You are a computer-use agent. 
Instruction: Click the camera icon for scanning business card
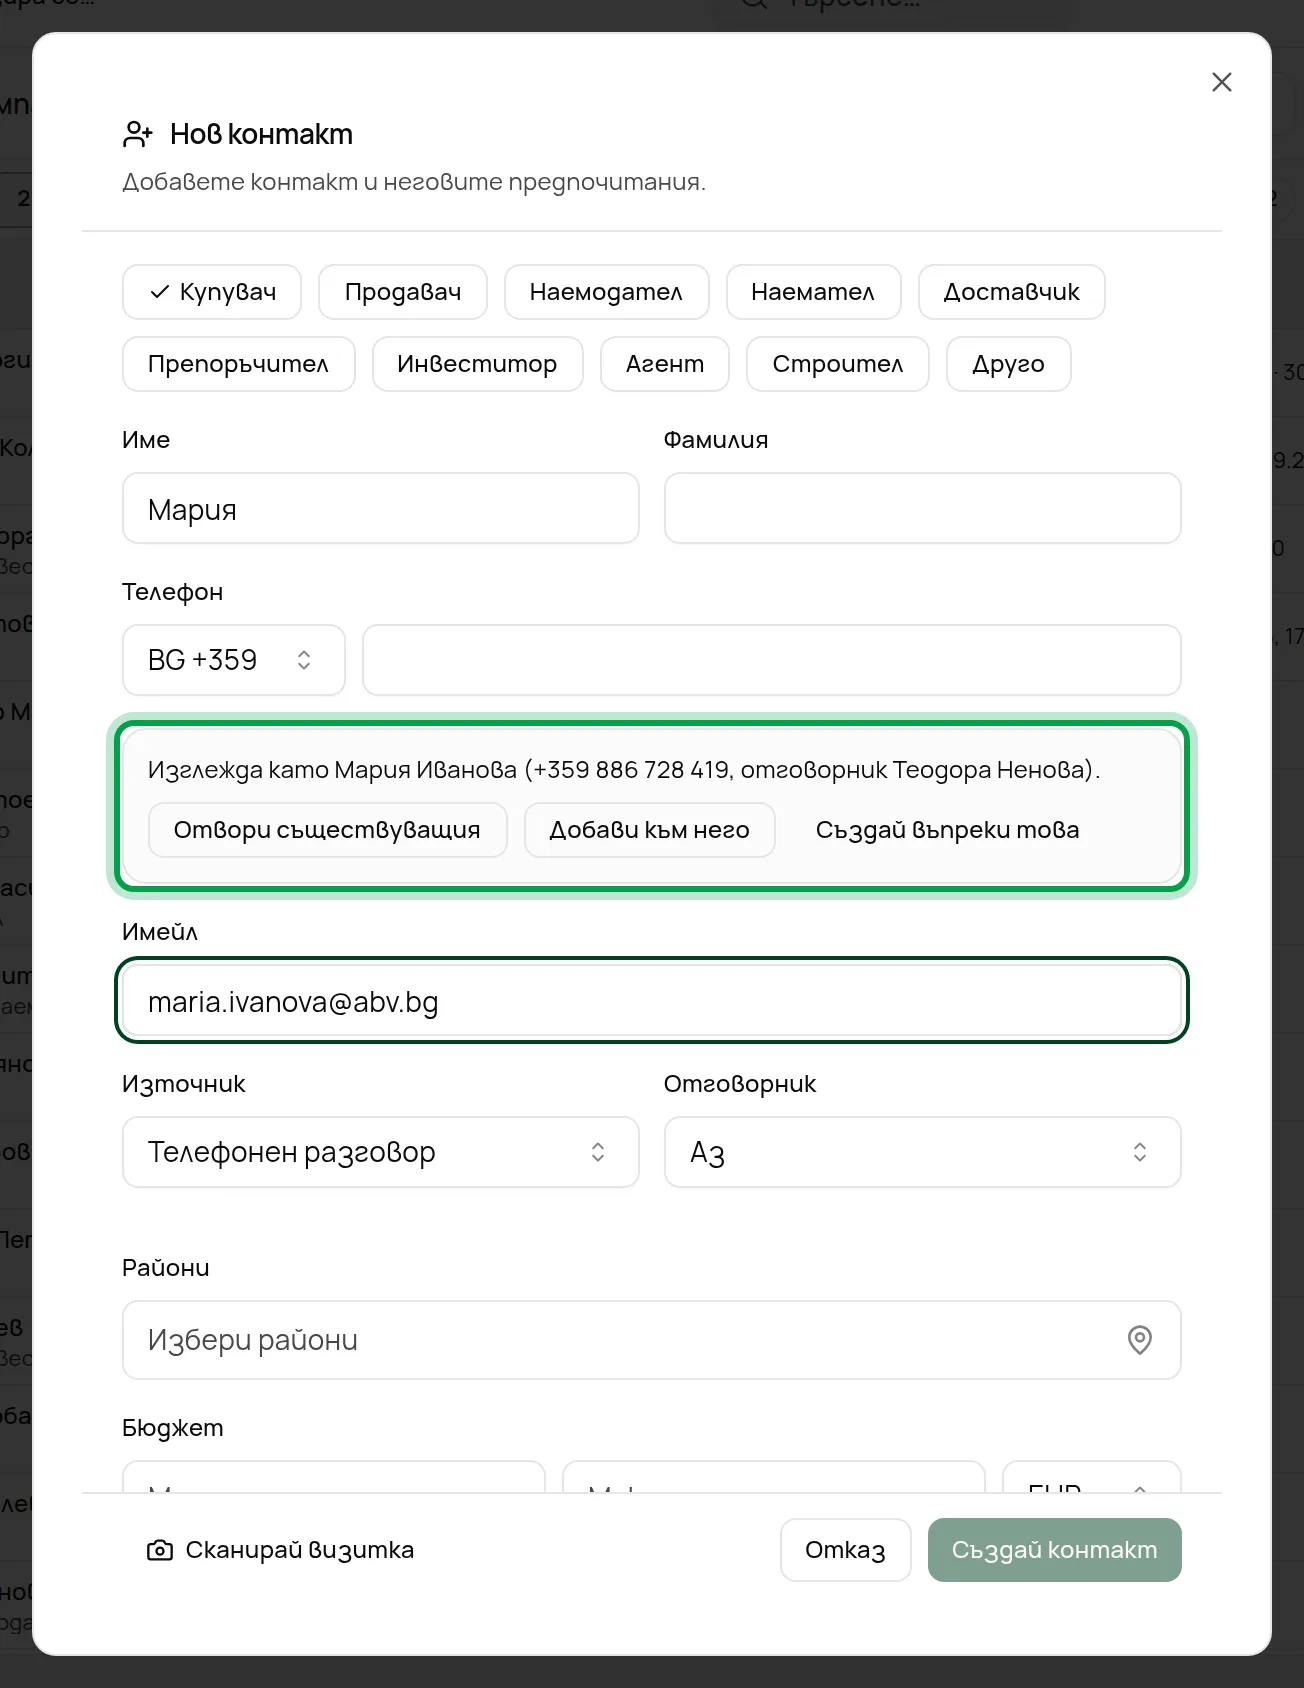(160, 1550)
